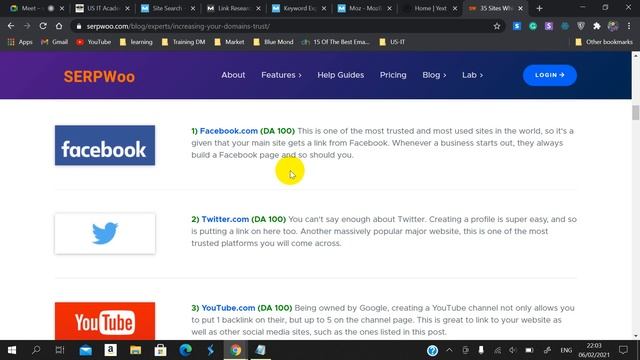Open the shield extension icon

[x=581, y=26]
